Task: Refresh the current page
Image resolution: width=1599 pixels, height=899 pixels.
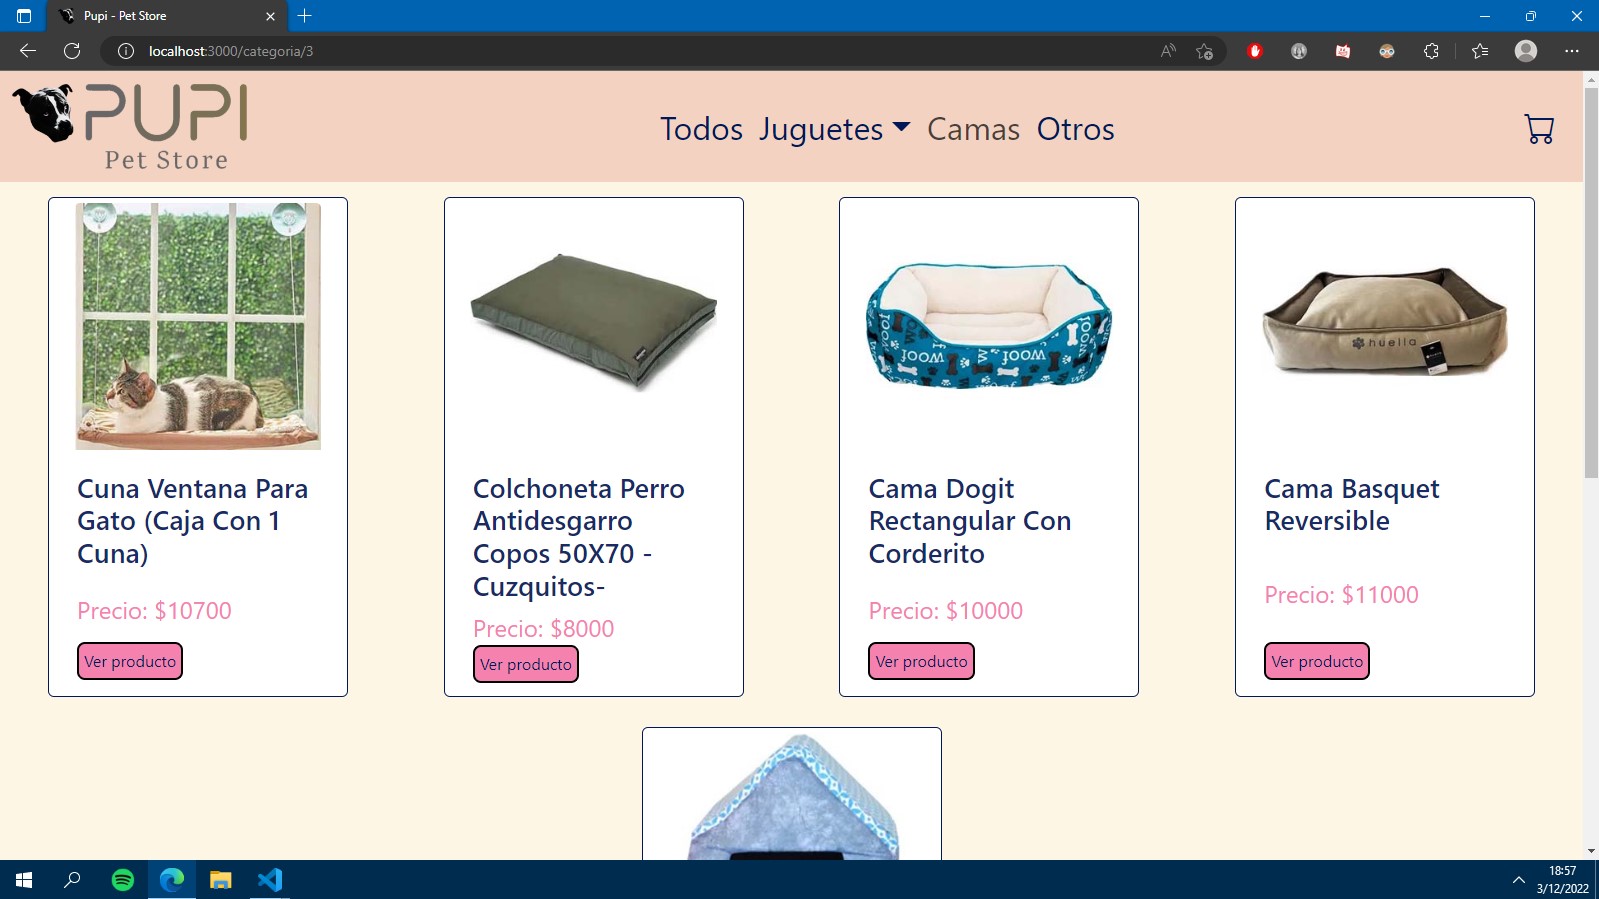Action: (72, 51)
